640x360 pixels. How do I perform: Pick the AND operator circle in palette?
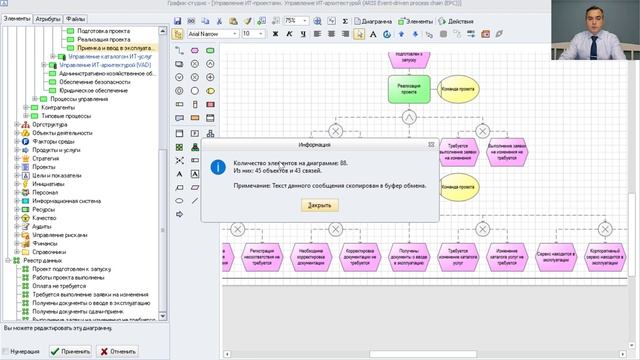[x=210, y=64]
